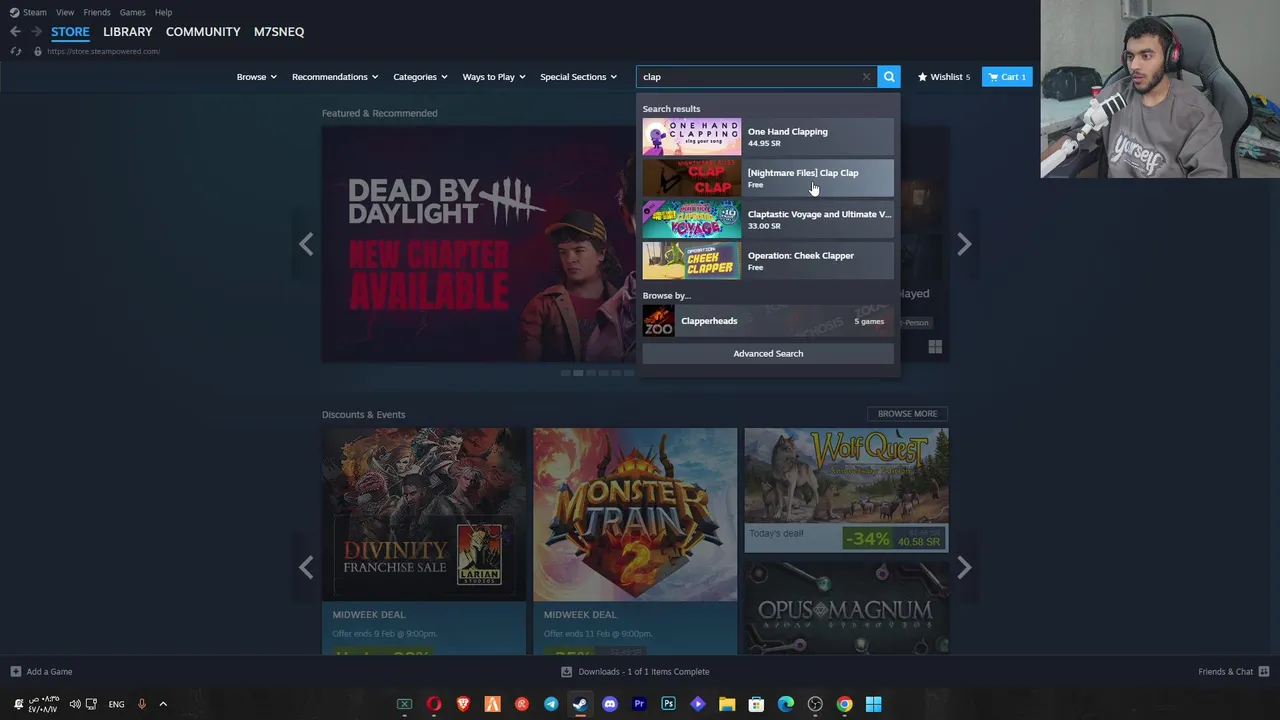1280x720 pixels.
Task: Click the microphone tray icon
Action: coord(142,704)
